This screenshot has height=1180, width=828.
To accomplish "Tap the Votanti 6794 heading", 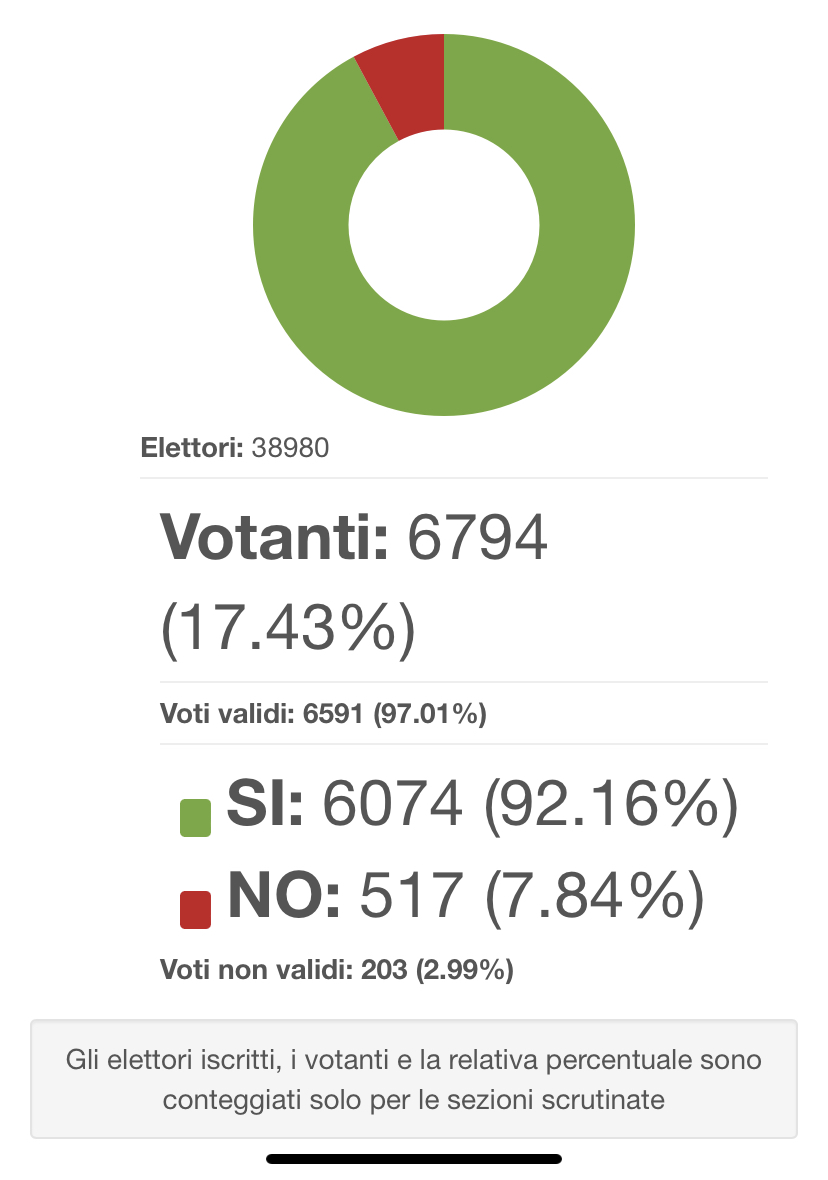I will [x=354, y=537].
